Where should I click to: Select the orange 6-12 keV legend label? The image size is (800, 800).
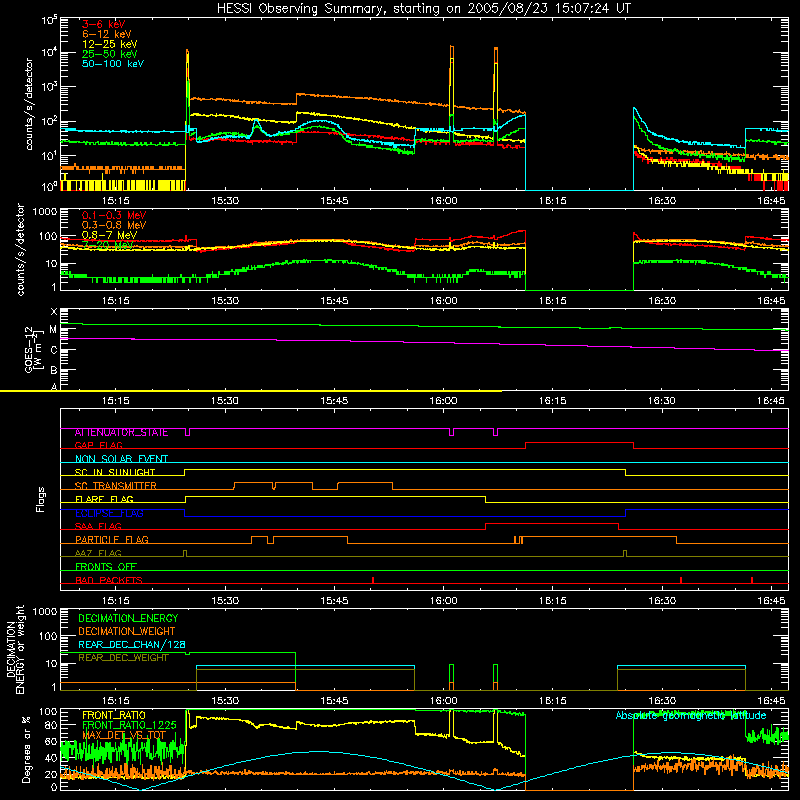[x=107, y=34]
